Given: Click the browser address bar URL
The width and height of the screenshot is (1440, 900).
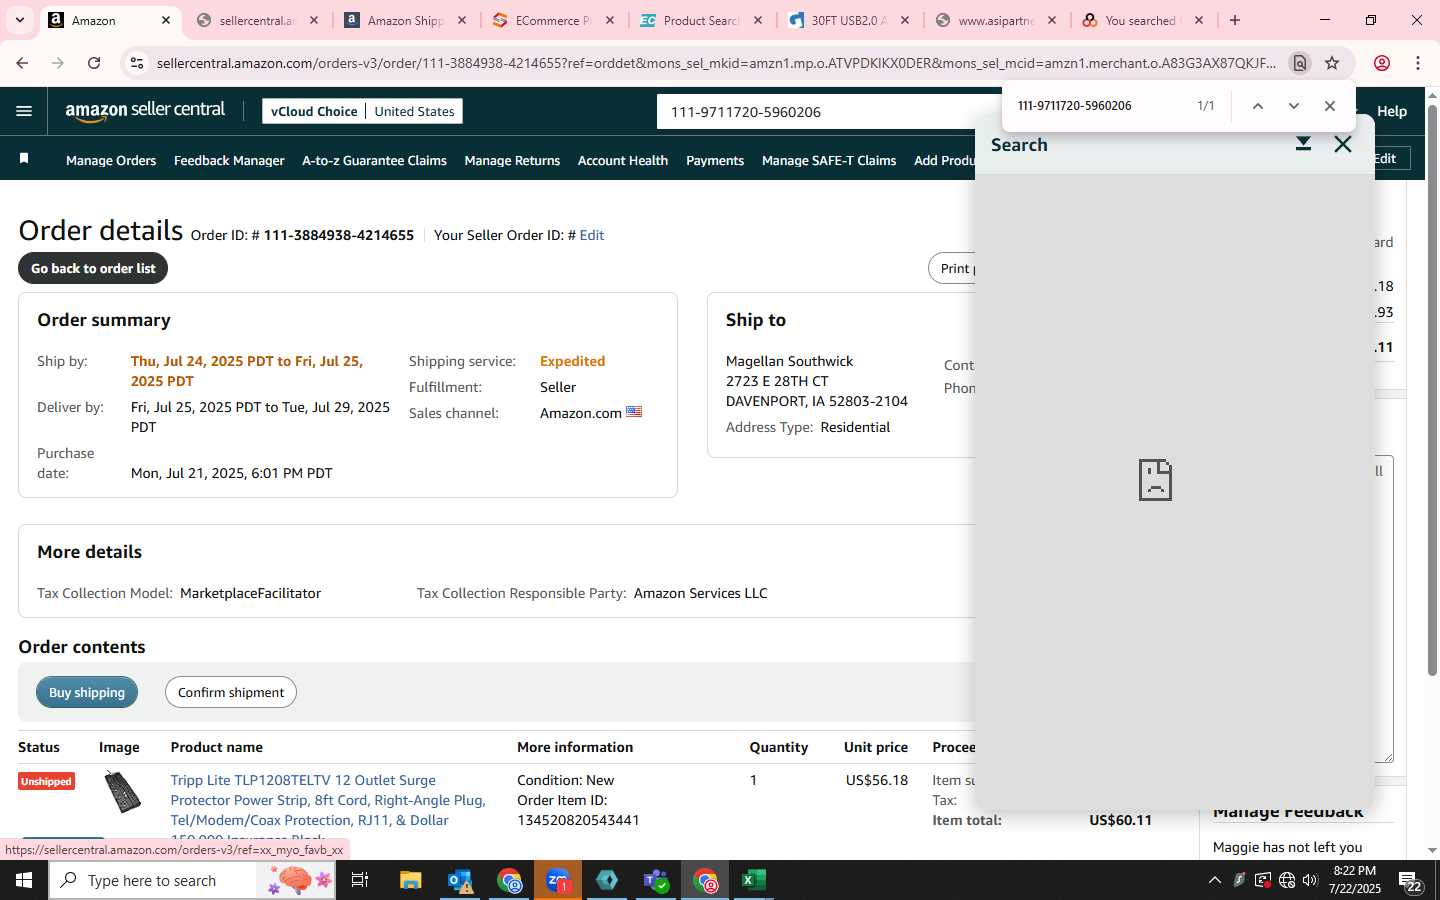Looking at the screenshot, I should [716, 63].
